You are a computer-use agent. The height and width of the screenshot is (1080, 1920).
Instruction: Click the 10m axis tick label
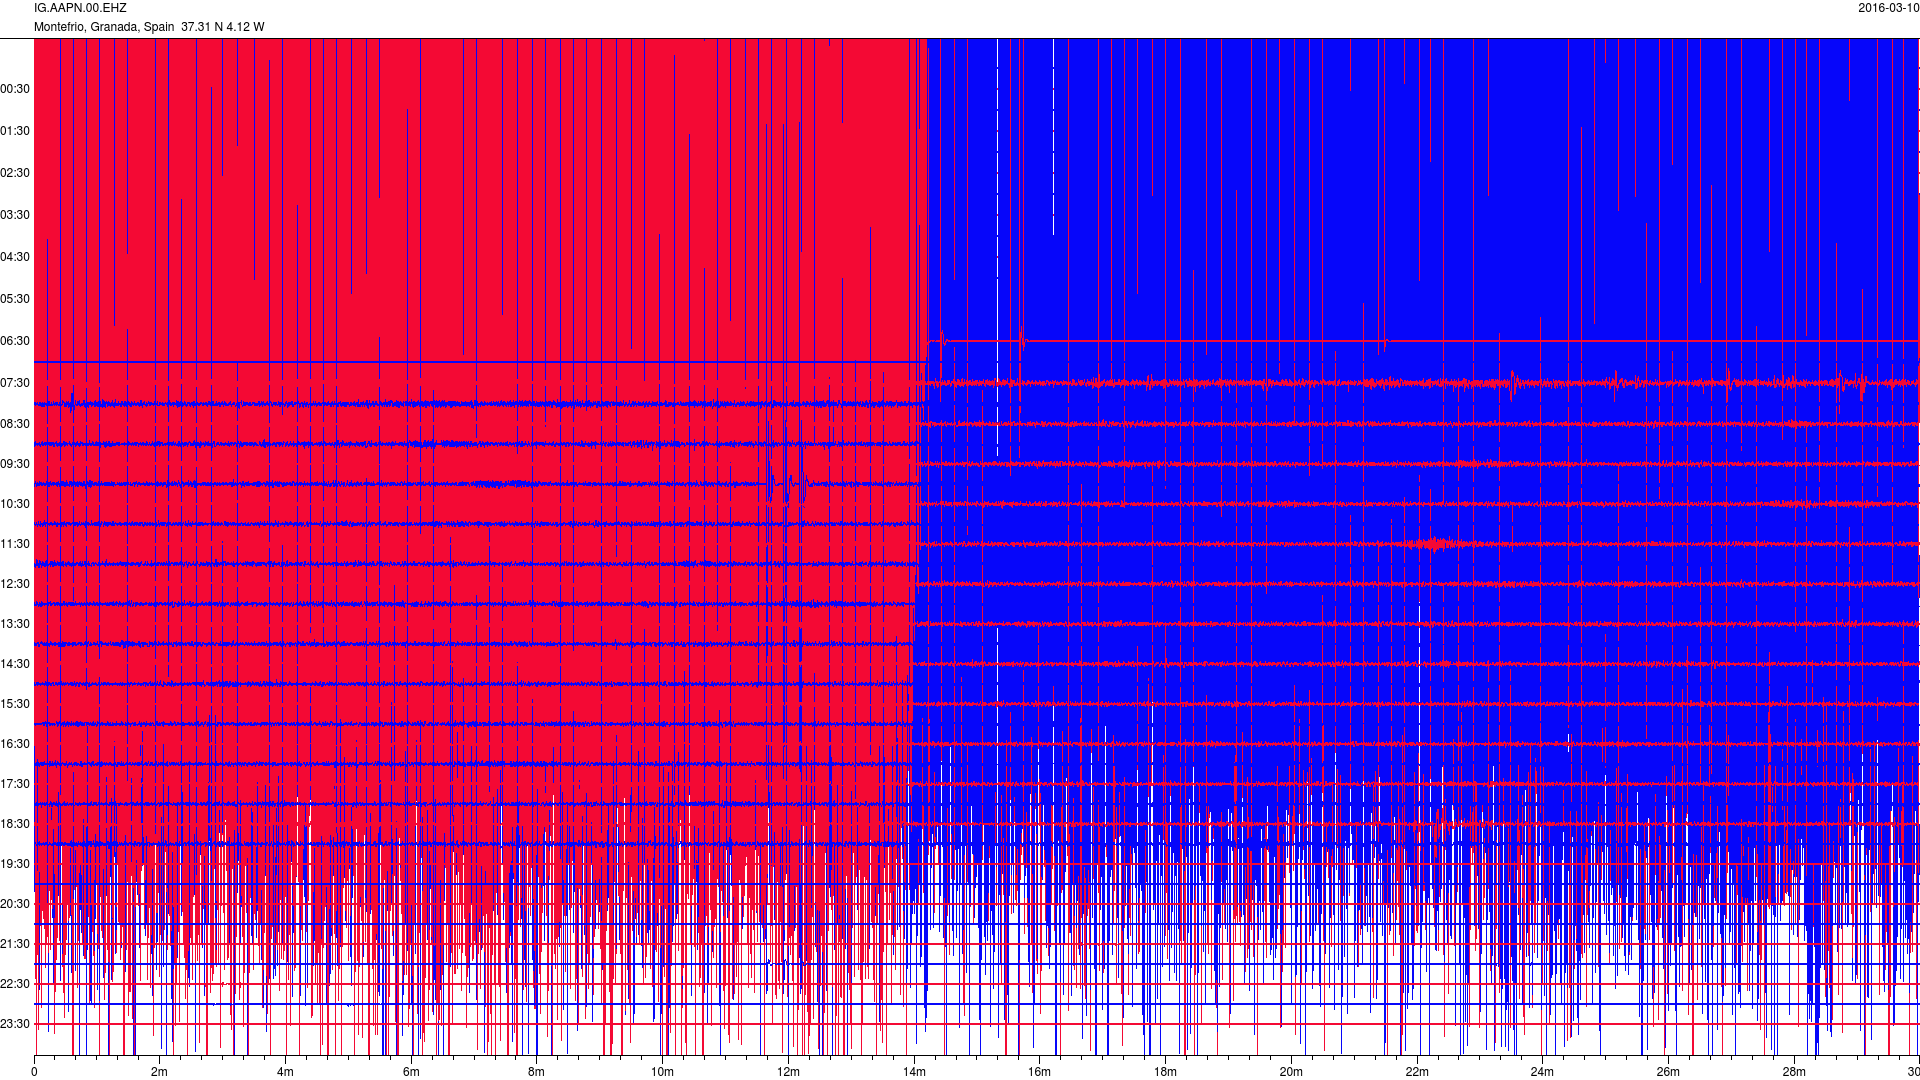click(x=662, y=1072)
